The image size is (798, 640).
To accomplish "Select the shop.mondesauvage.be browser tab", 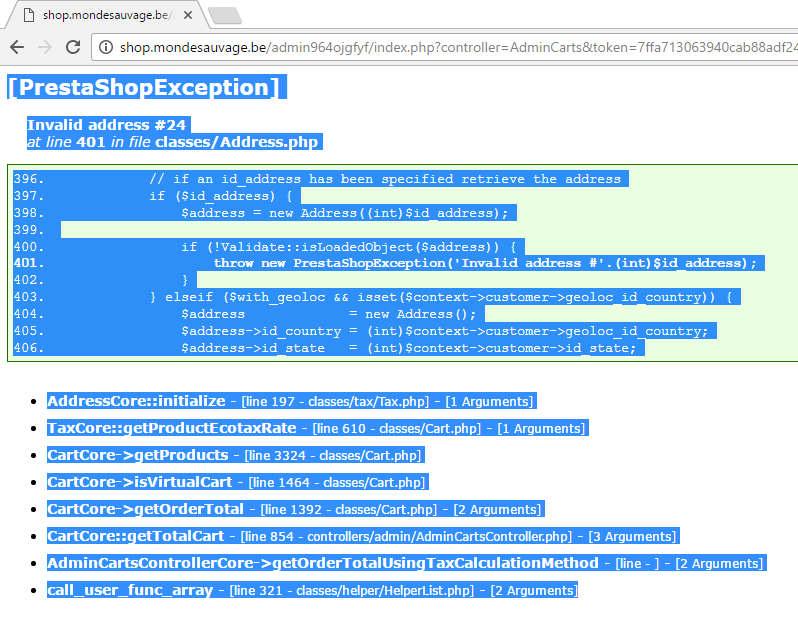I will coord(106,15).
